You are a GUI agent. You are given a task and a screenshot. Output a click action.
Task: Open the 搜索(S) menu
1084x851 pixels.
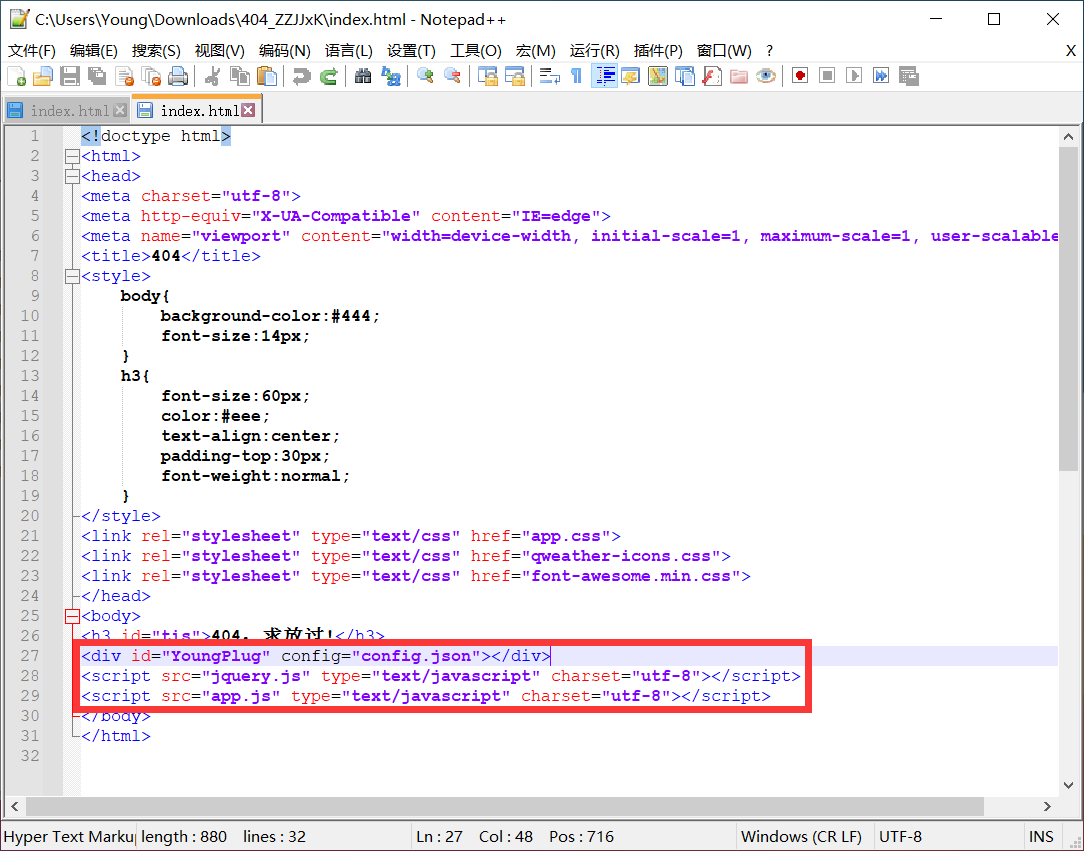[x=156, y=51]
